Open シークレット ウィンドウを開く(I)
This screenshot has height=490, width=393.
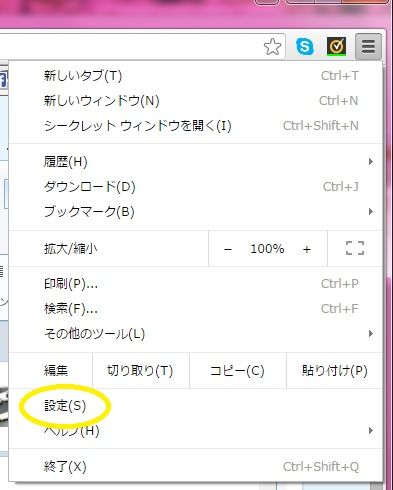(x=196, y=126)
